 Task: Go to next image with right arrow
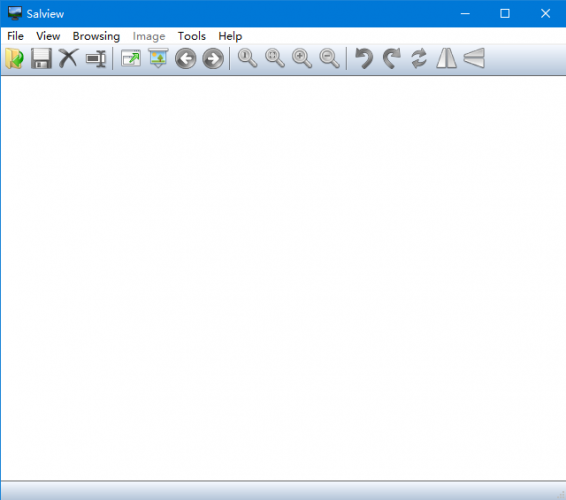click(x=213, y=58)
